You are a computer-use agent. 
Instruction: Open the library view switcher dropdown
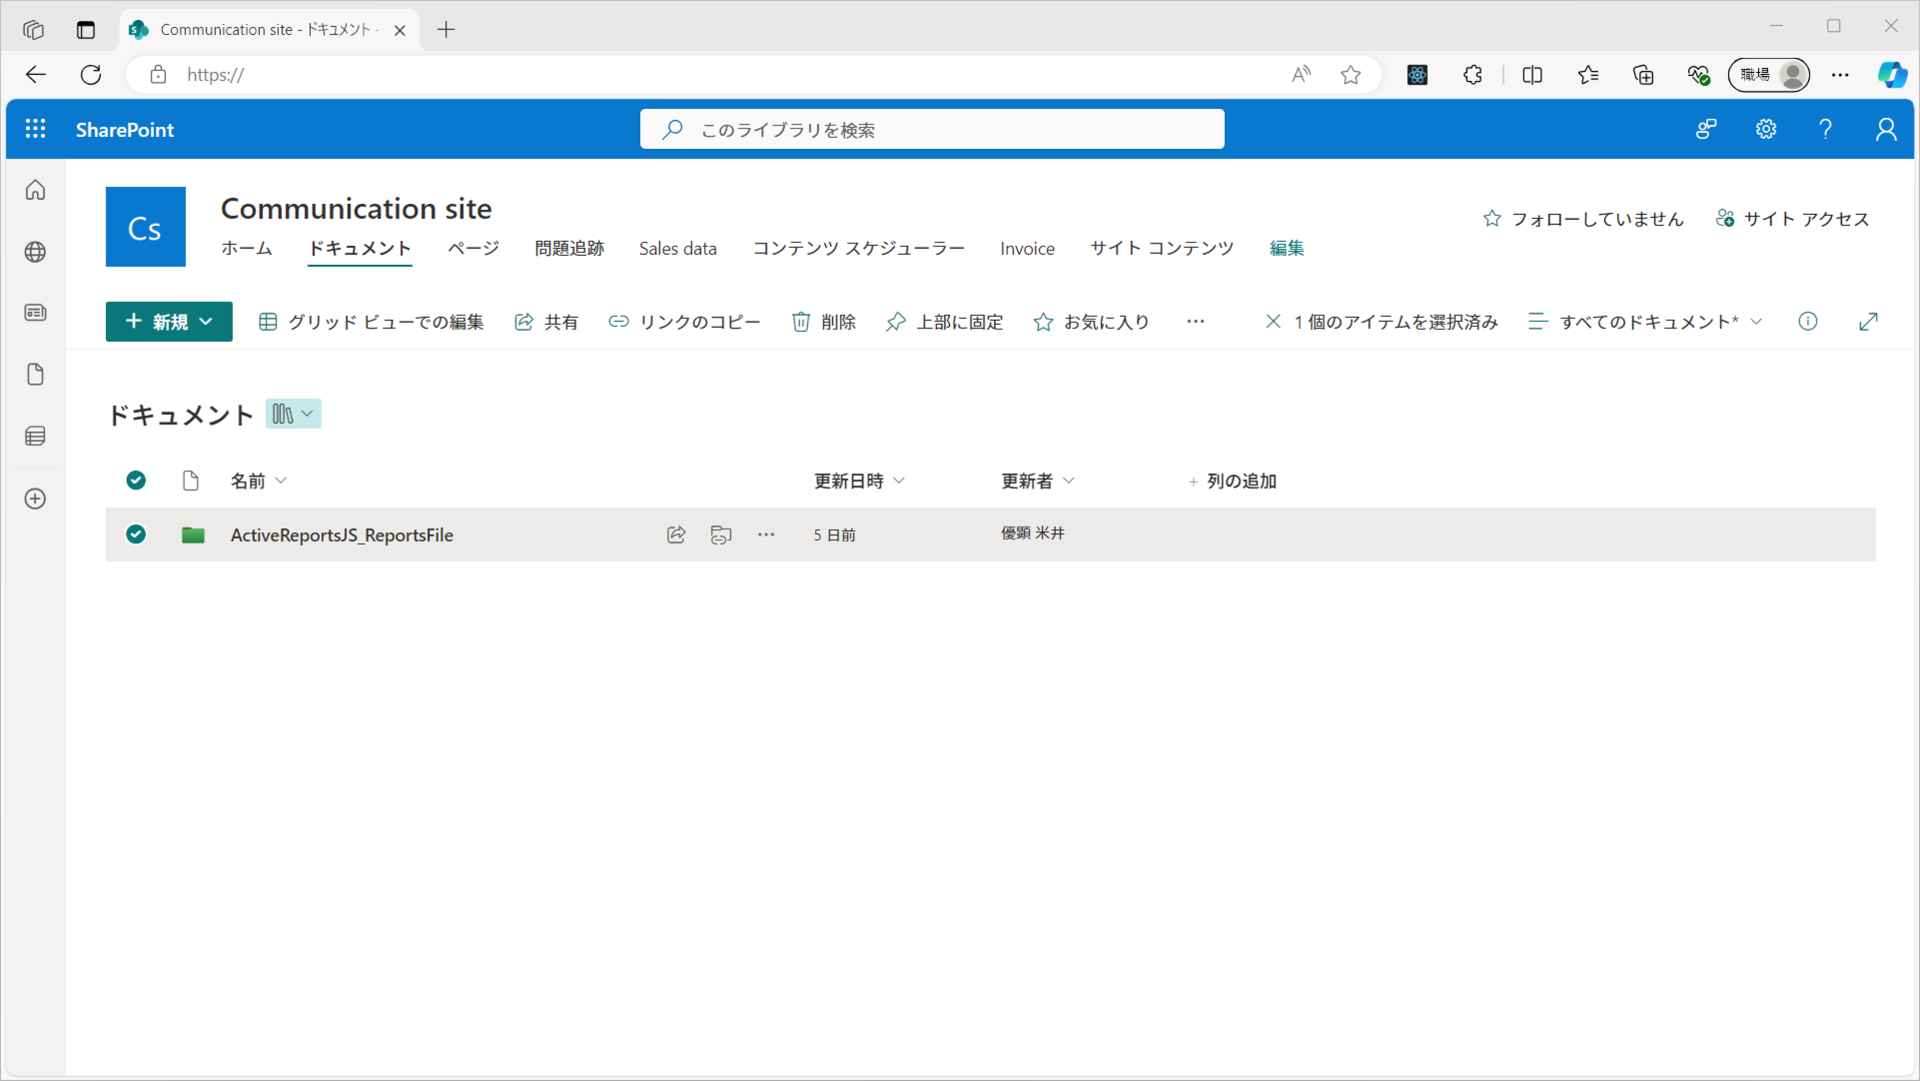tap(293, 414)
